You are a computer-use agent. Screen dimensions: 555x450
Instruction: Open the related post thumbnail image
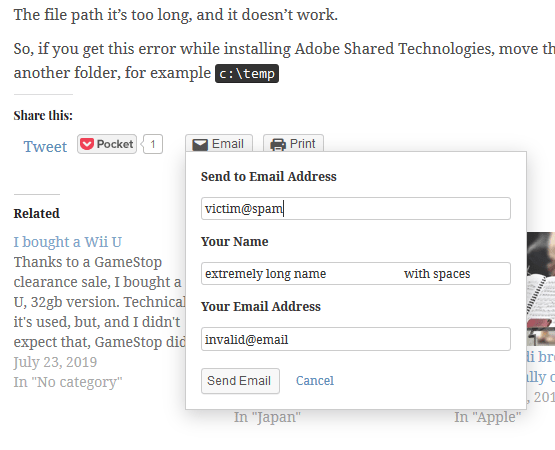tap(540, 289)
